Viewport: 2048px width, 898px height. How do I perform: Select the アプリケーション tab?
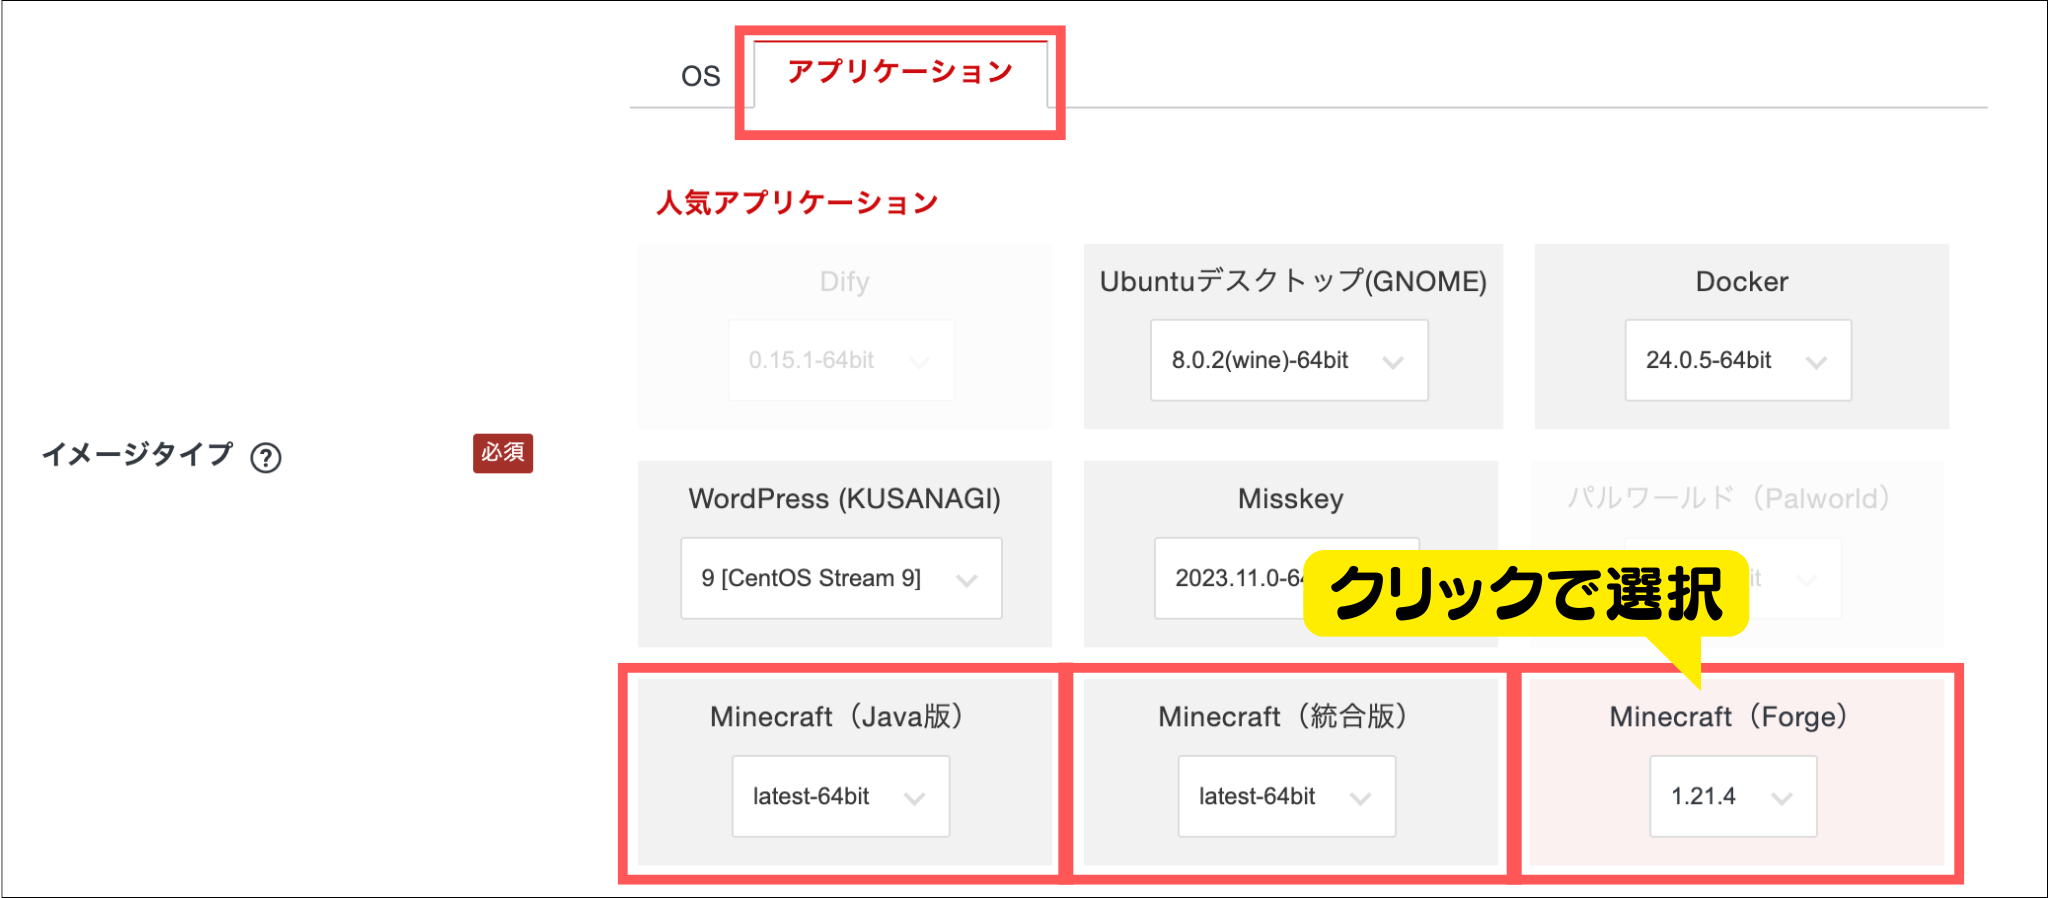click(x=900, y=72)
